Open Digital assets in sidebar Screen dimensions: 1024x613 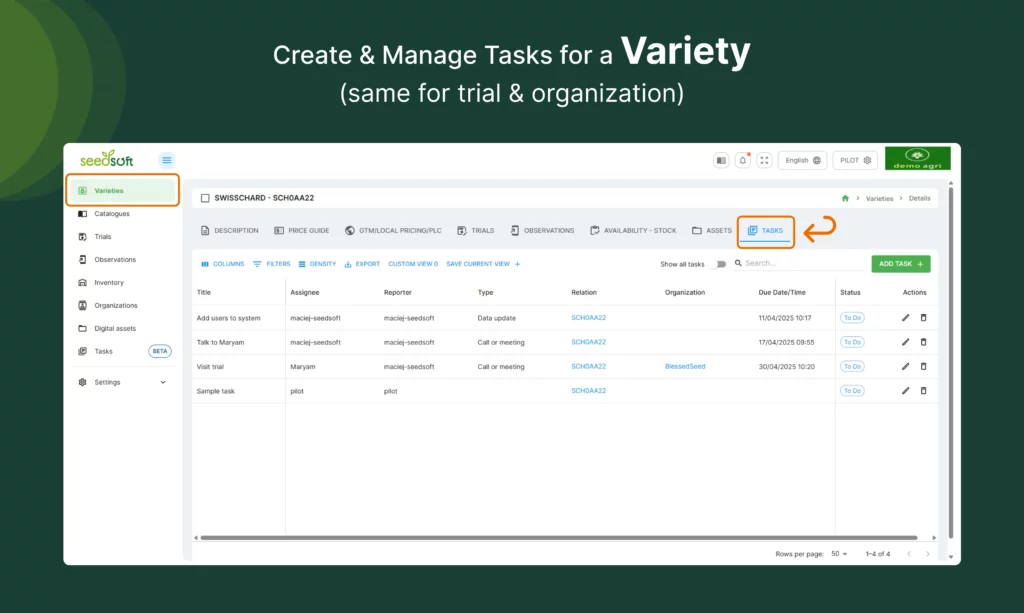tap(122, 328)
